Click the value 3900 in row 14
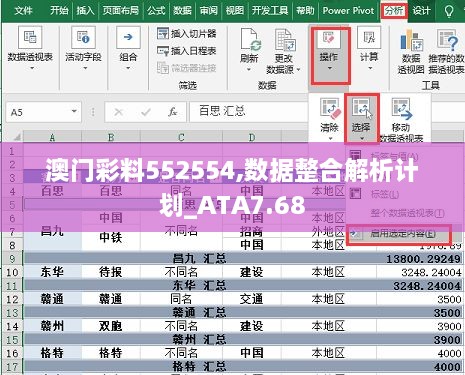Viewport: 465px width, 375px height. 449,326
